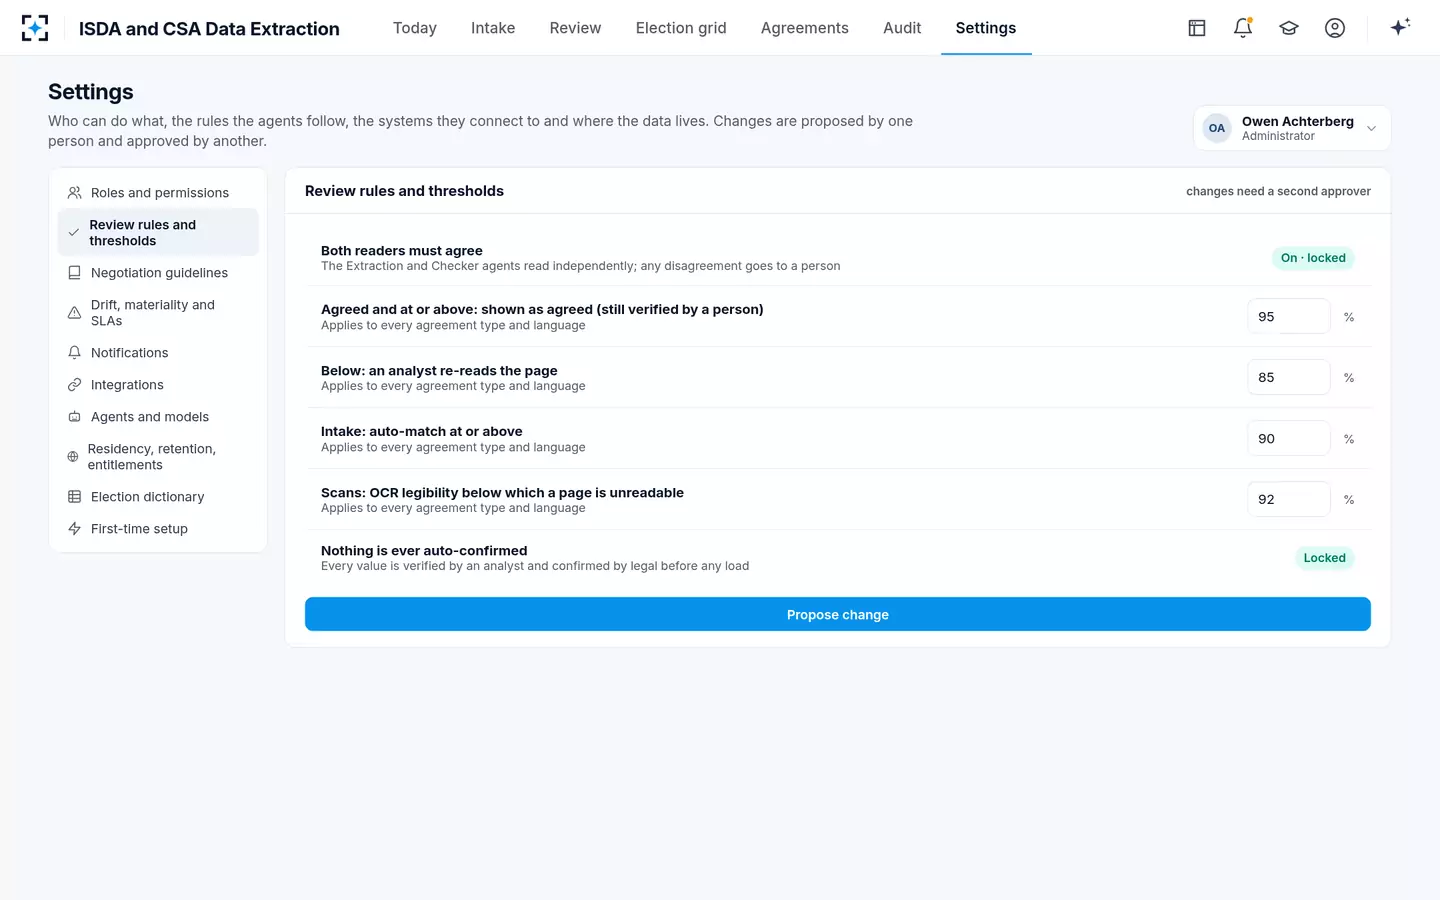Click the Negotiation guidelines book icon

click(x=74, y=273)
